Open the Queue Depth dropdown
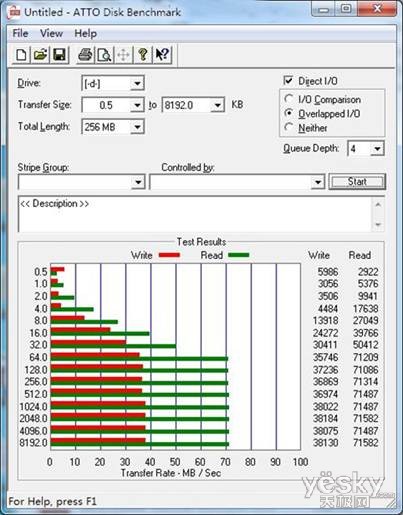Image resolution: width=403 pixels, height=515 pixels. point(377,149)
